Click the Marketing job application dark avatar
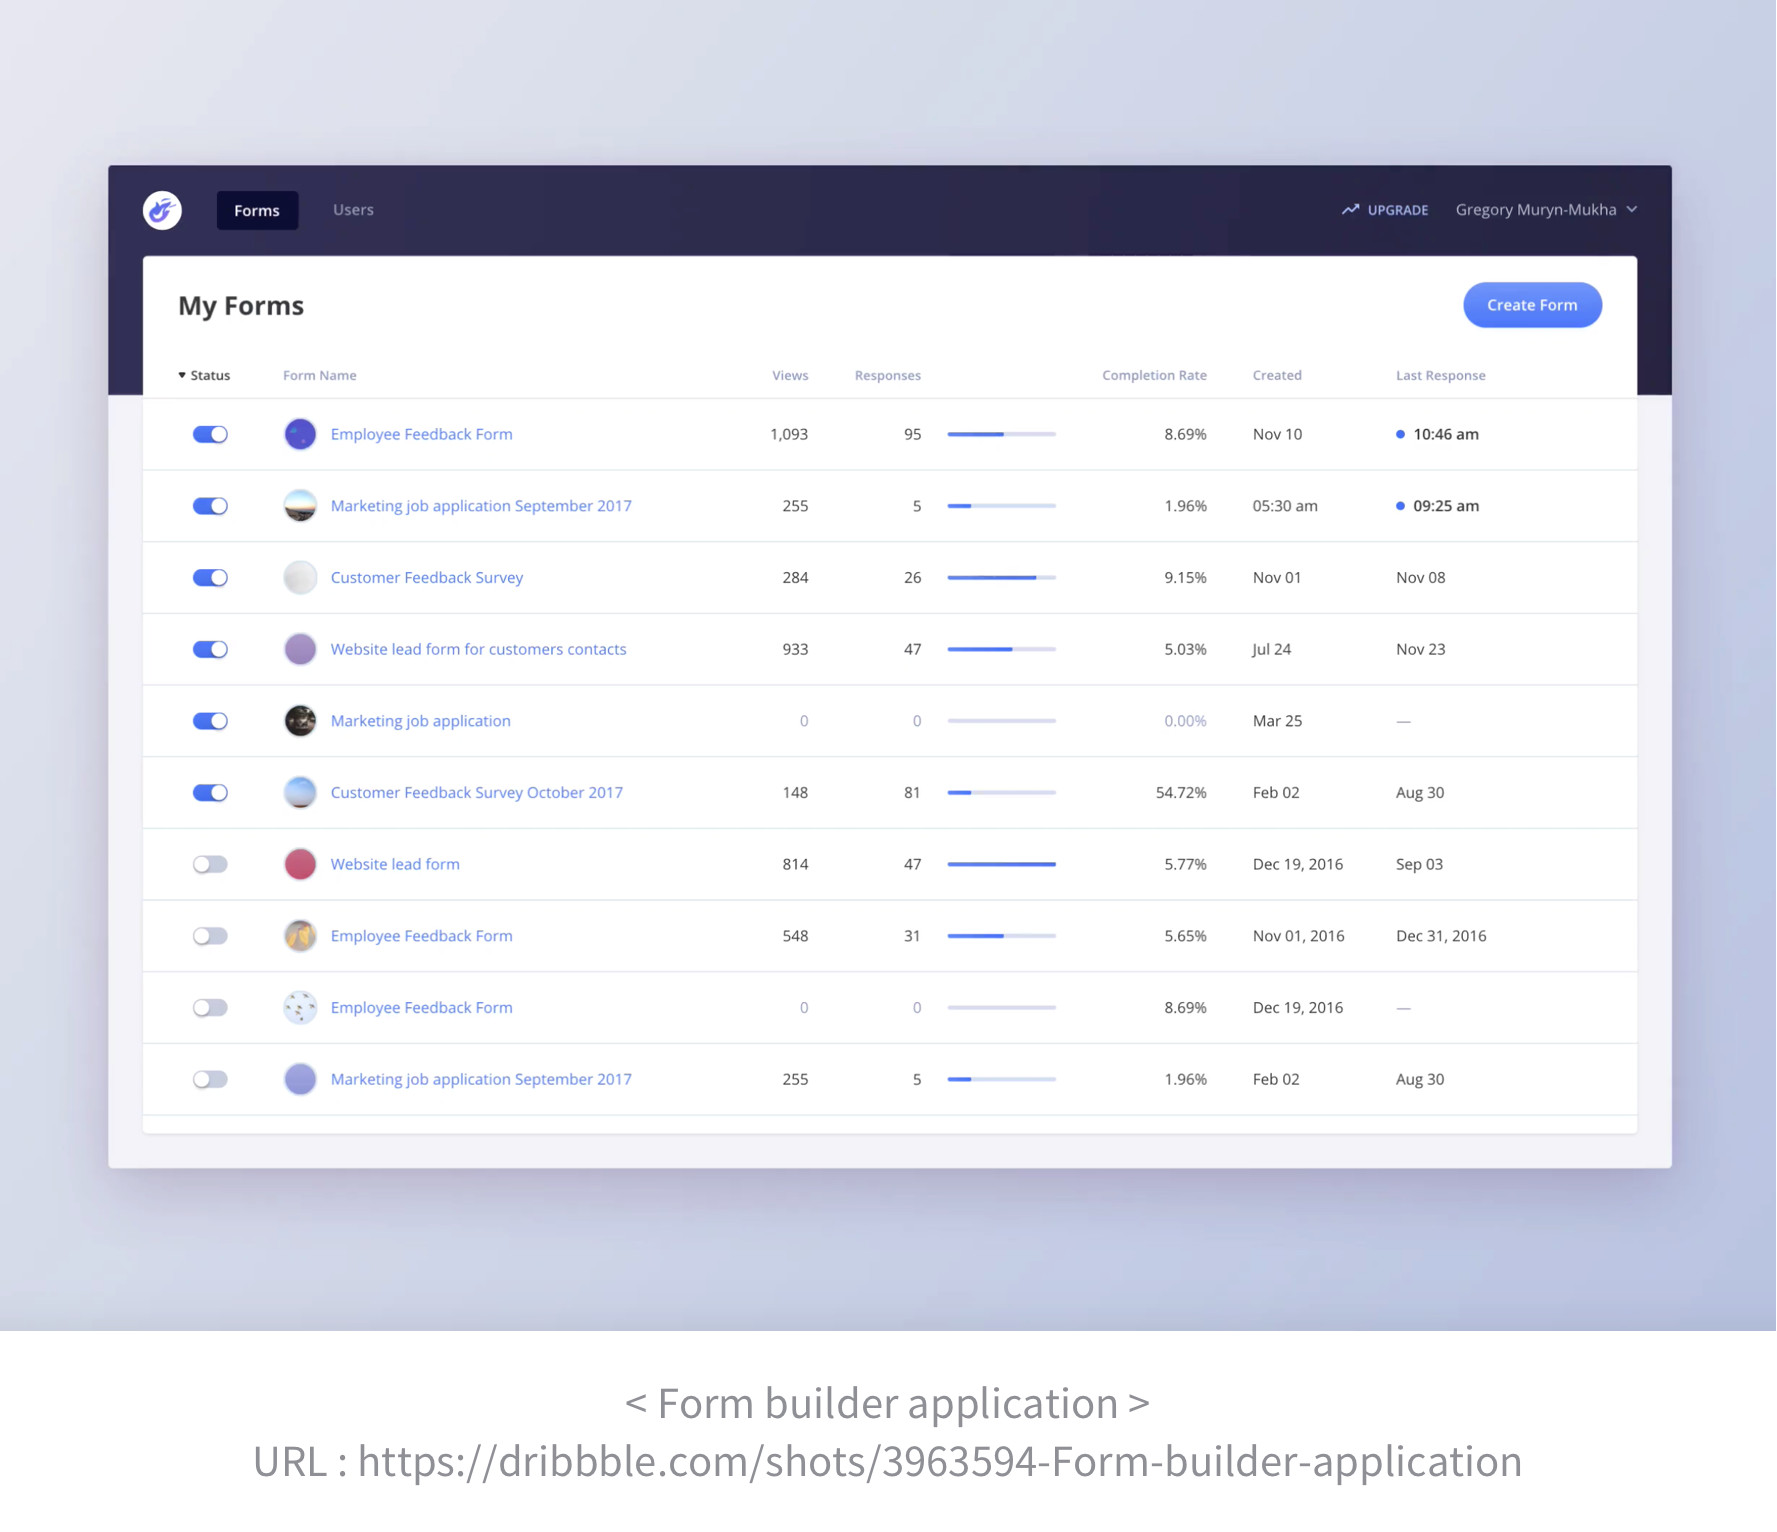 tap(300, 721)
